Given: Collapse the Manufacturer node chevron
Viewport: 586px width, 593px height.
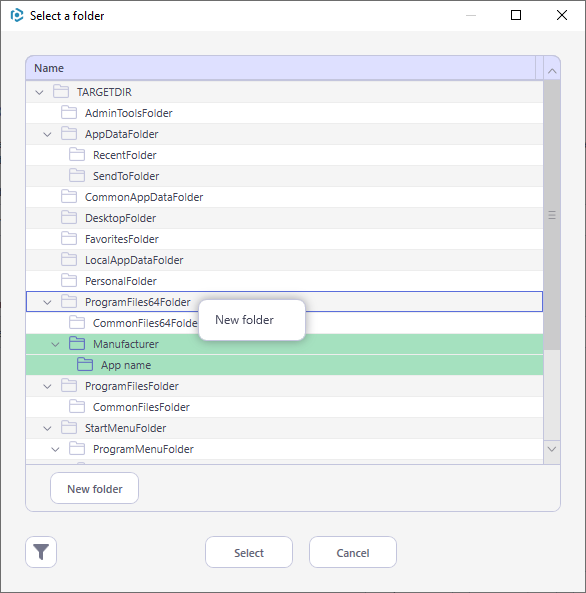Looking at the screenshot, I should [55, 344].
